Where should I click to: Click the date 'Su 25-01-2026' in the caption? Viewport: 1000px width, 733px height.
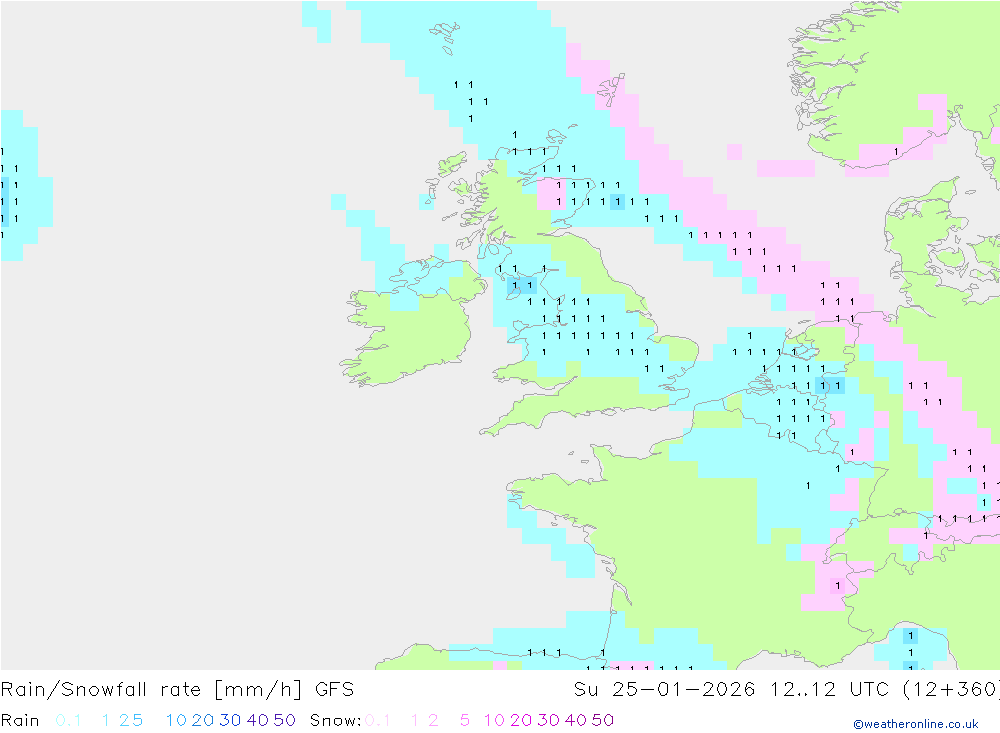[664, 690]
